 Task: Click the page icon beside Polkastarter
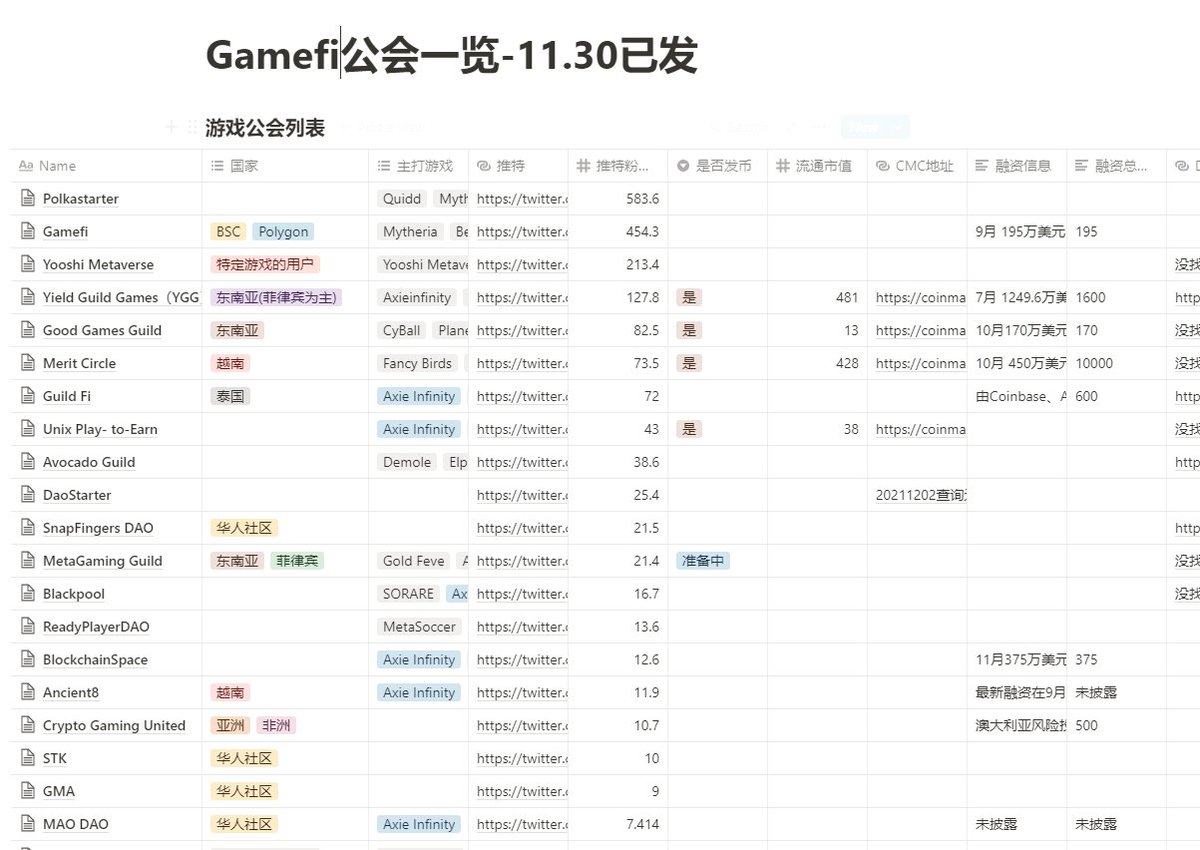click(27, 199)
